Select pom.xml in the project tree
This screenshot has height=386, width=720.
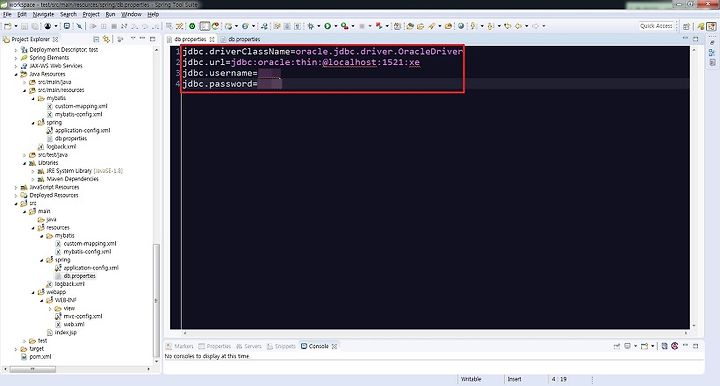click(40, 357)
